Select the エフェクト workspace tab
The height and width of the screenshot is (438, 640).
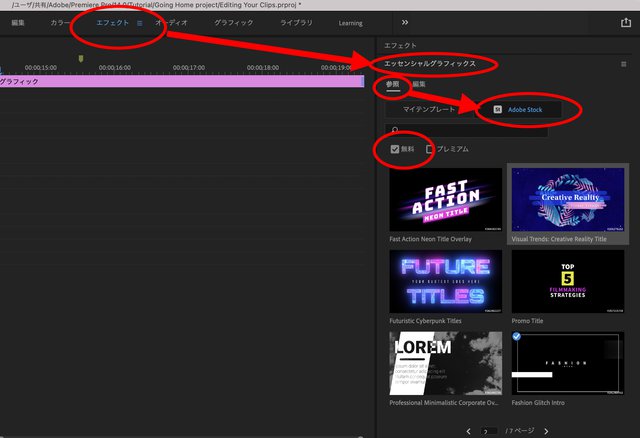[113, 23]
